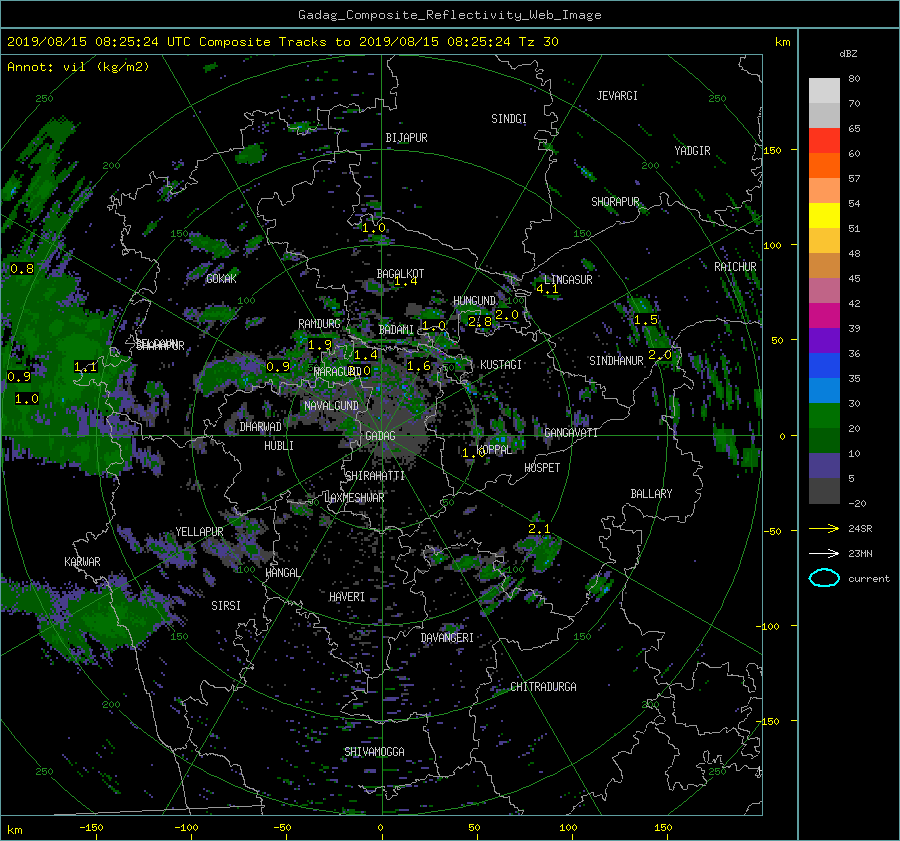Select the magenta swatch in dBZ legend
900x841 pixels.
click(x=824, y=315)
